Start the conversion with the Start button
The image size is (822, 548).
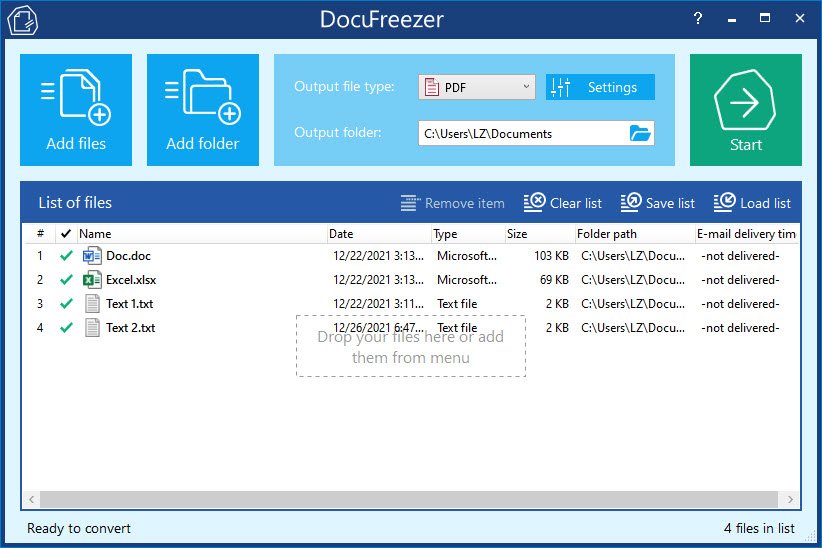[745, 110]
